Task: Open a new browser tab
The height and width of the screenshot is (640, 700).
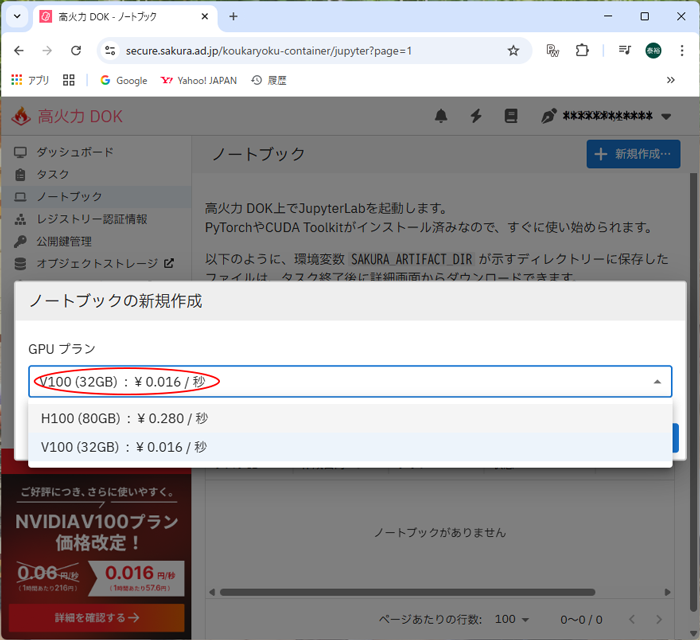Action: (233, 17)
